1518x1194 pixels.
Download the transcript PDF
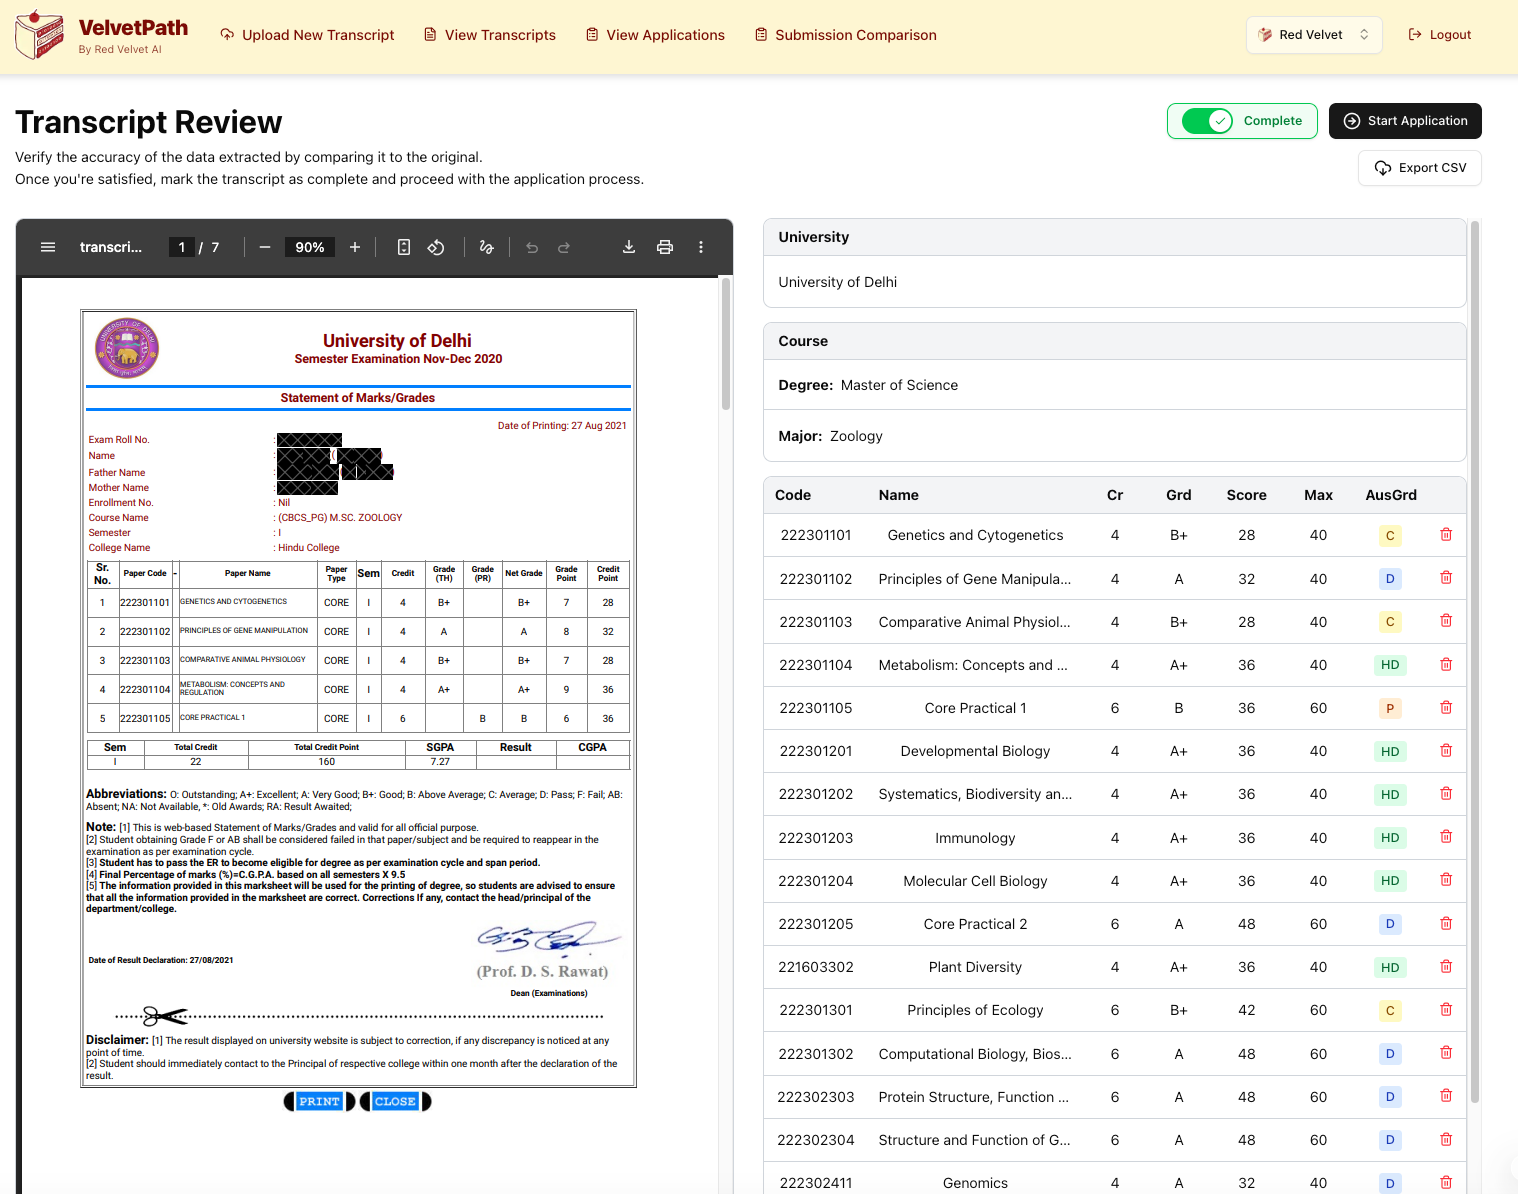tap(628, 247)
